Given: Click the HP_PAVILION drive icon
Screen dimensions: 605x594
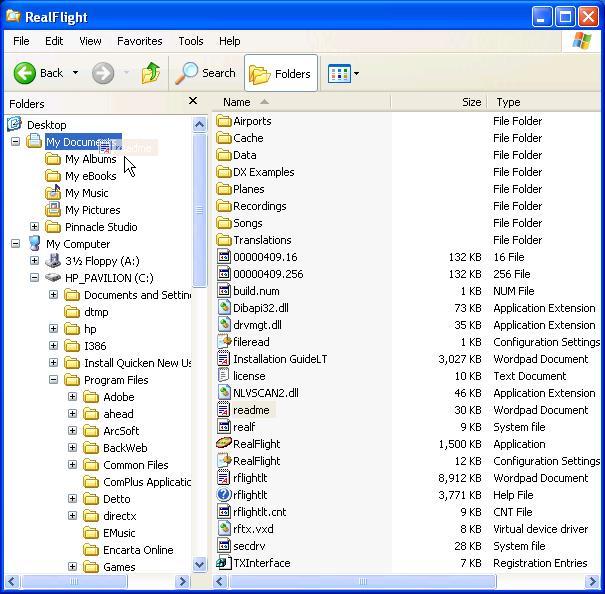Looking at the screenshot, I should (x=53, y=278).
